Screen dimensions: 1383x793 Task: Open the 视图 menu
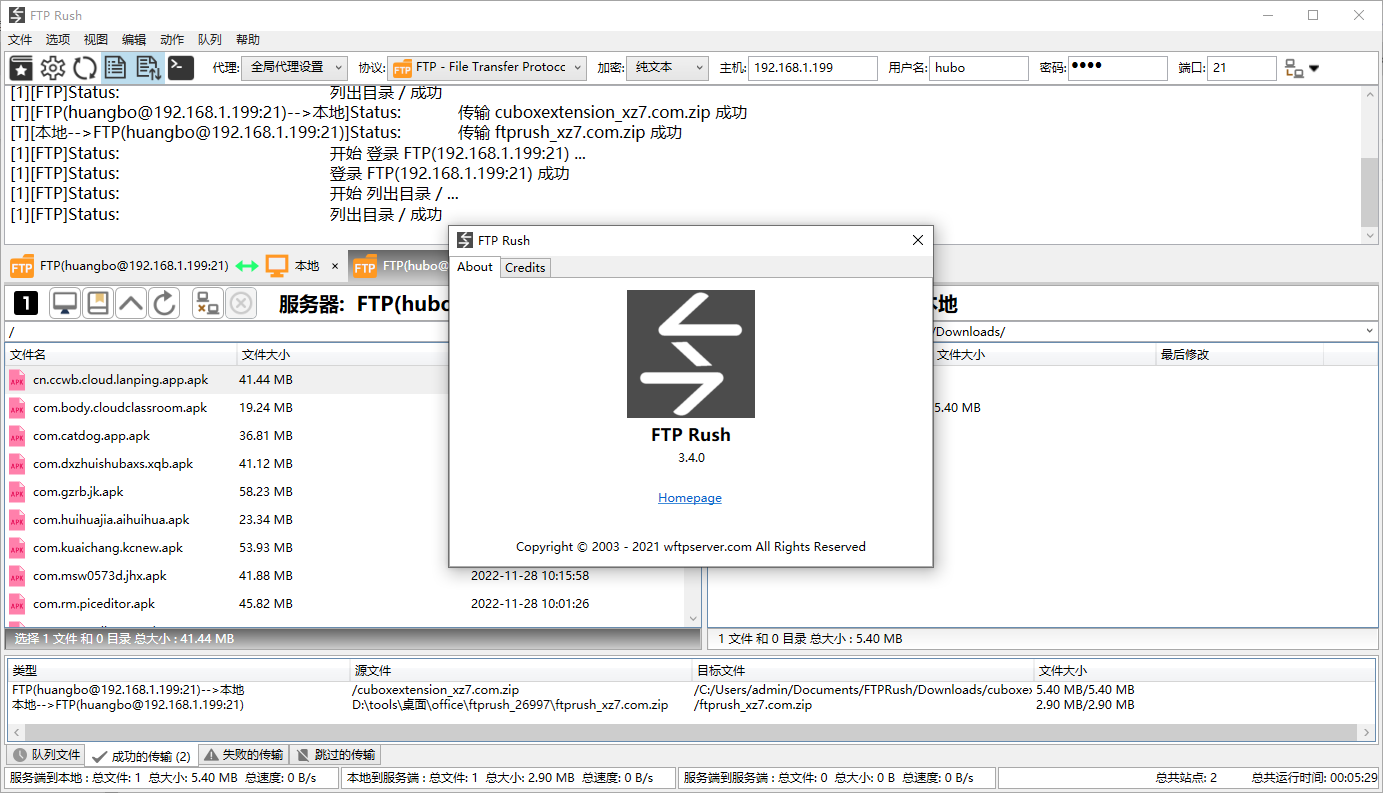[x=96, y=40]
